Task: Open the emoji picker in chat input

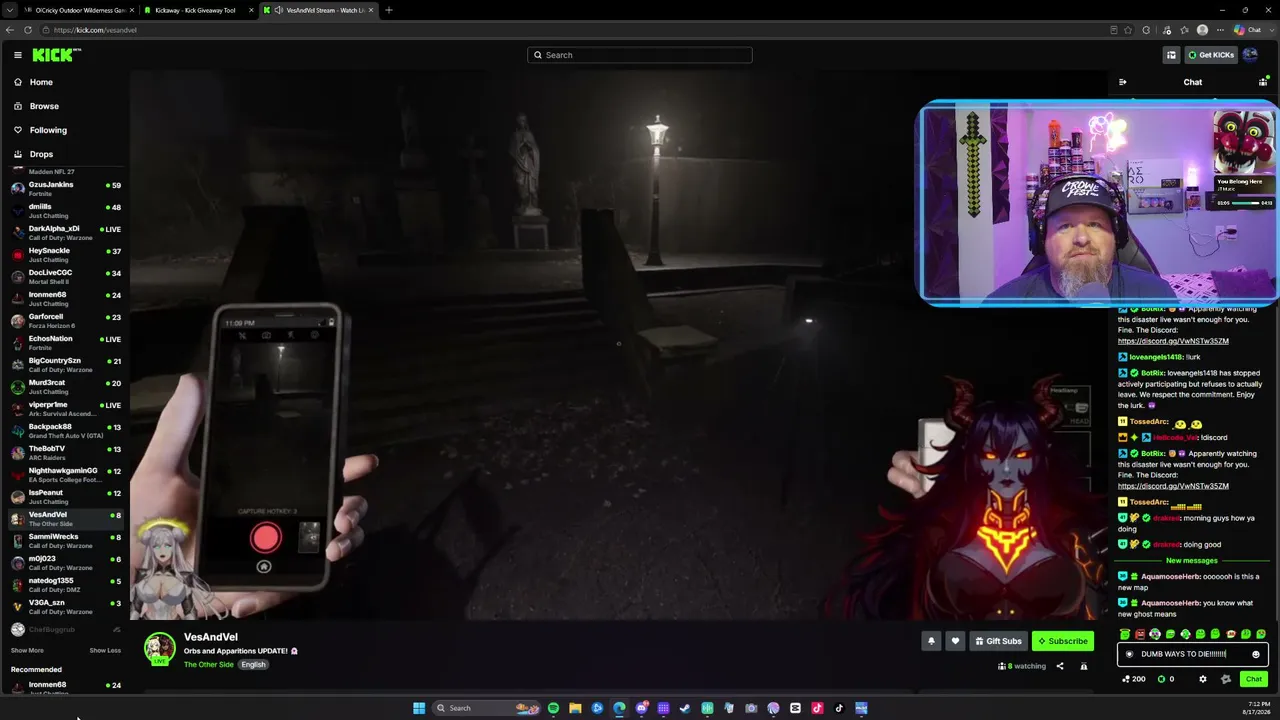Action: point(1256,654)
